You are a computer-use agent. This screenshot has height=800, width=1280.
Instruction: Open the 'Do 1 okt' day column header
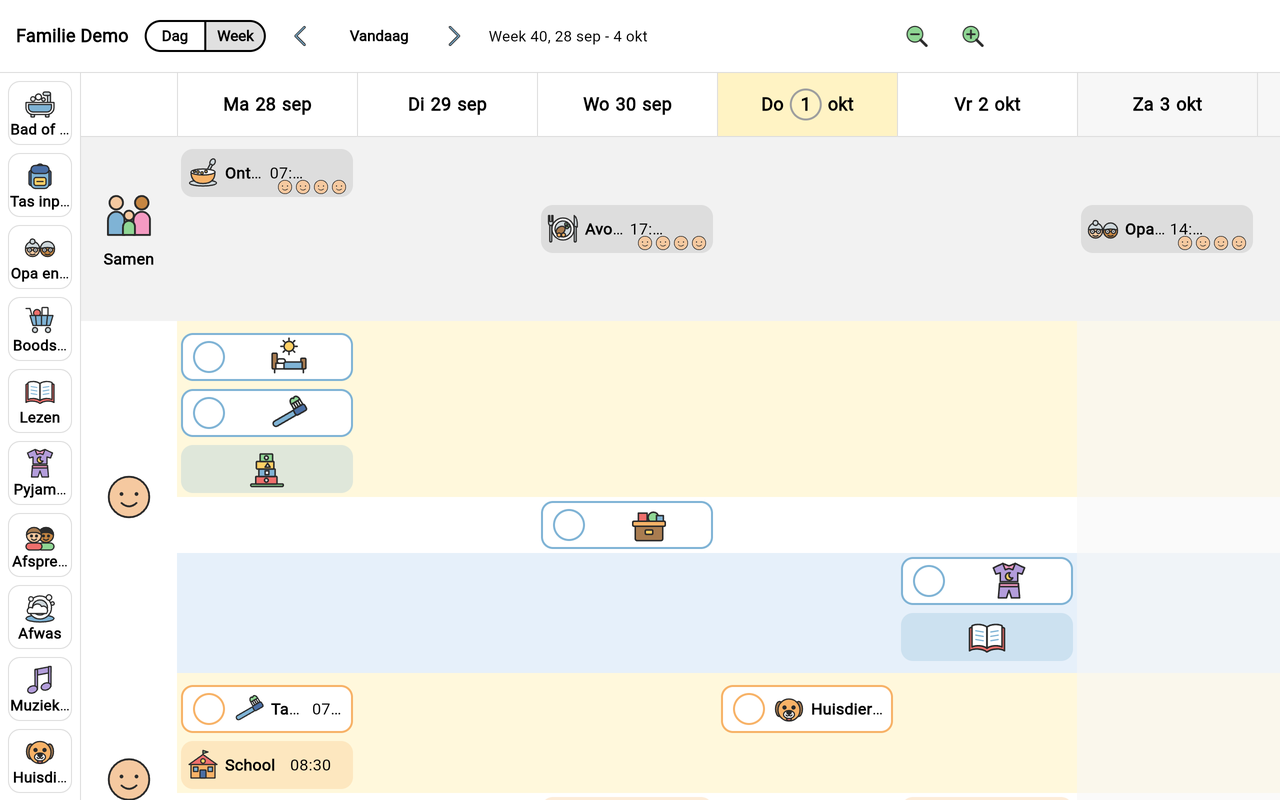tap(807, 104)
